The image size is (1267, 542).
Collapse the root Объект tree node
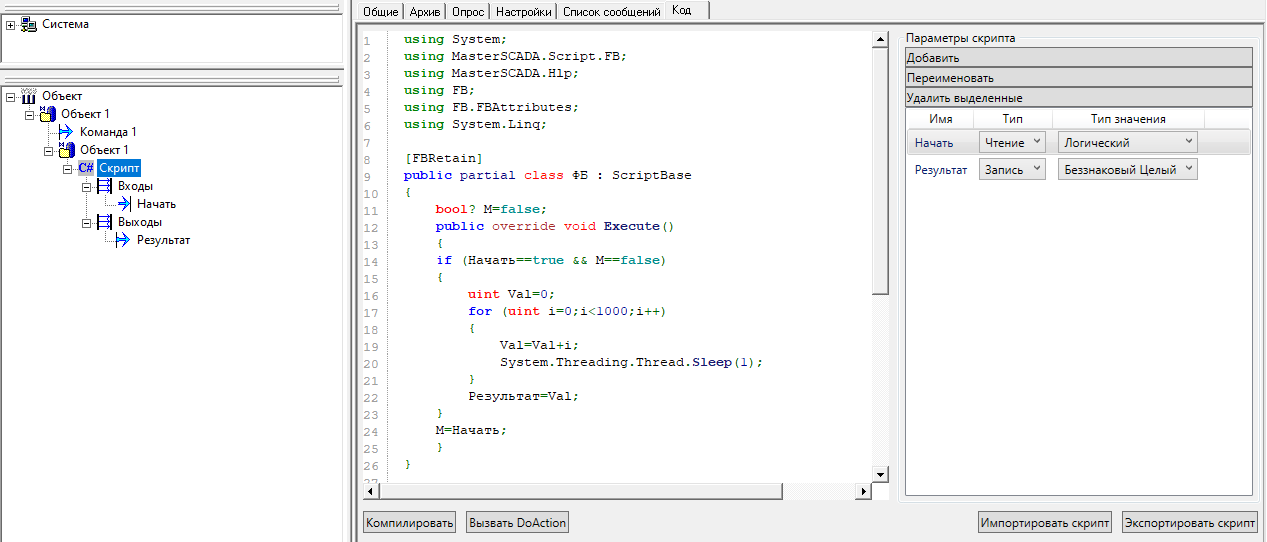10,97
